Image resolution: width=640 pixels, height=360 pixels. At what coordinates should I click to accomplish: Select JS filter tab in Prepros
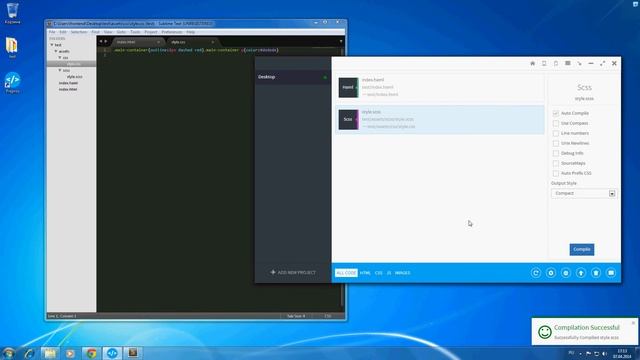[x=389, y=273]
